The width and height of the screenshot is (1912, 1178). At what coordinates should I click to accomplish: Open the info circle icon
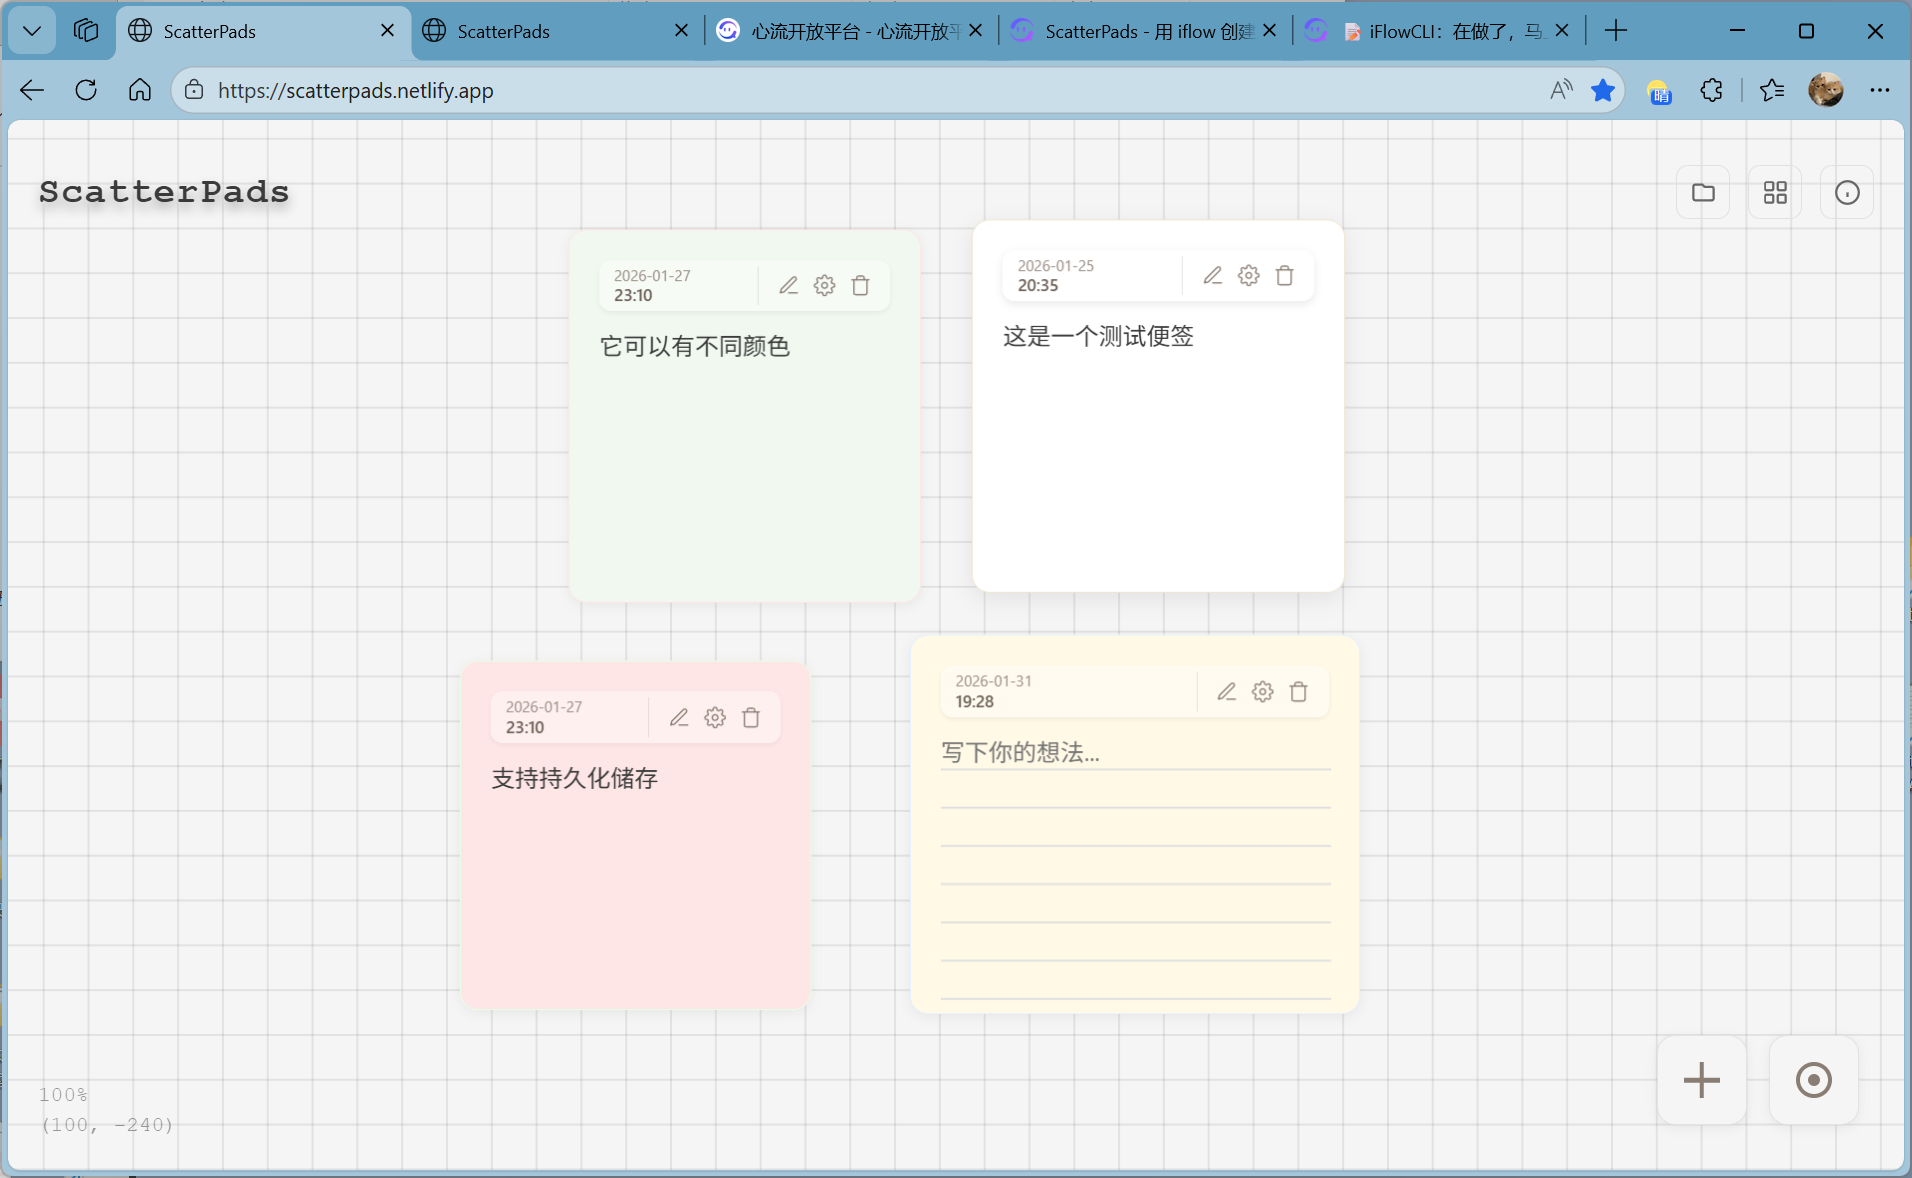(1847, 193)
